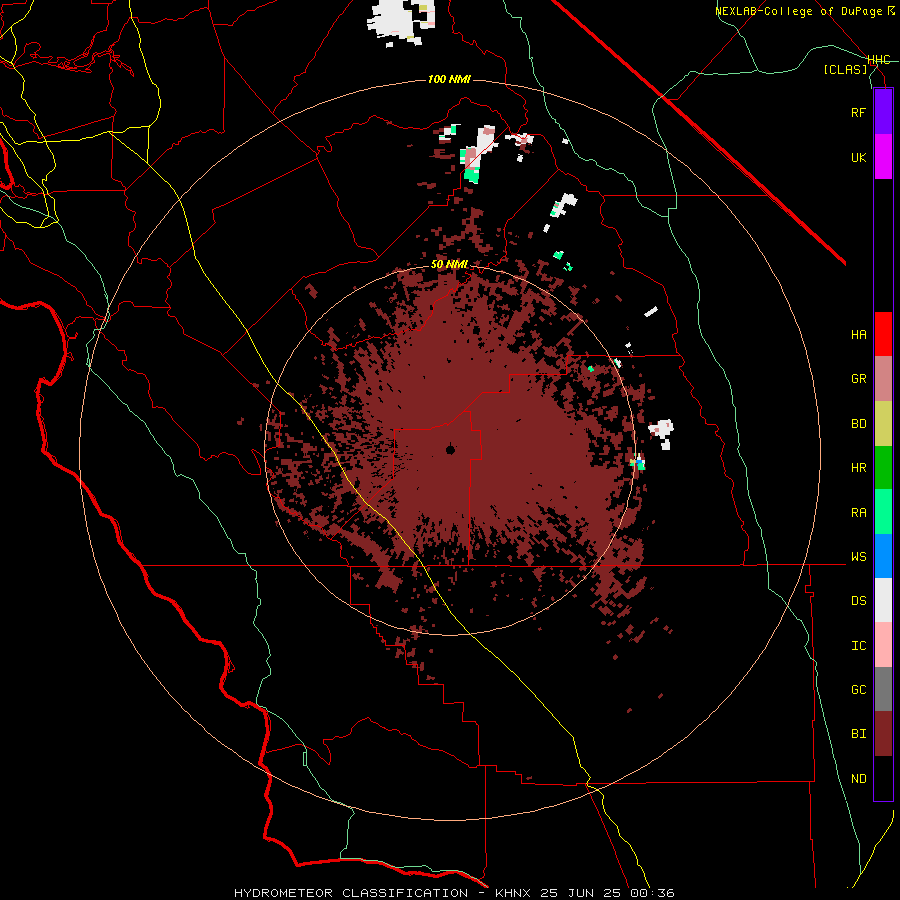
Task: Click the DS legend label
Action: pyautogui.click(x=858, y=601)
